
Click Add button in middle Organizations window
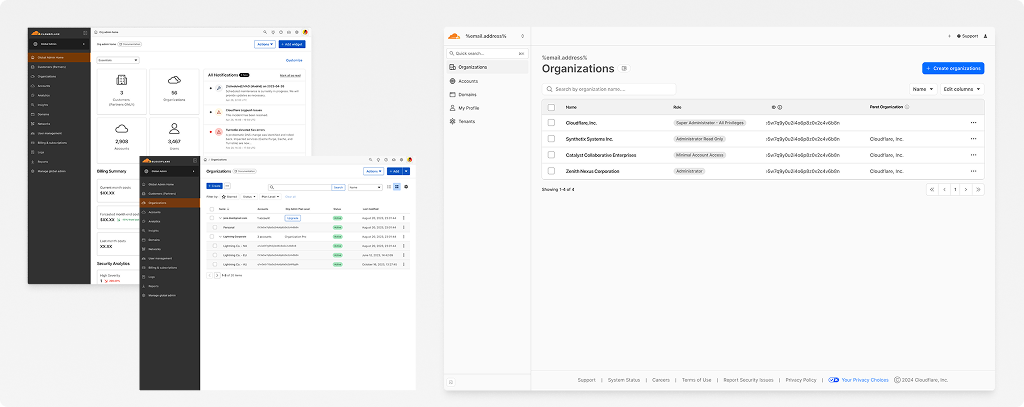click(x=394, y=171)
